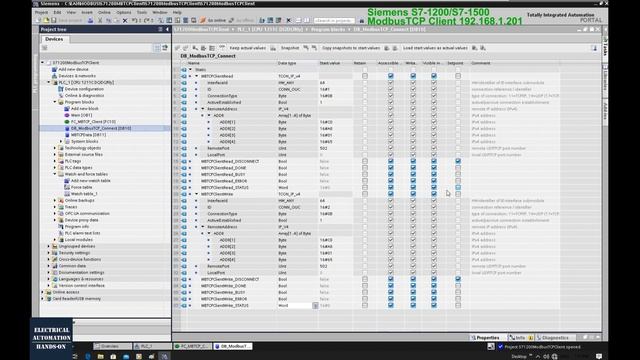Image resolution: width=640 pixels, height=360 pixels.
Task: Expand the PLC data types folder
Action: pos(55,167)
